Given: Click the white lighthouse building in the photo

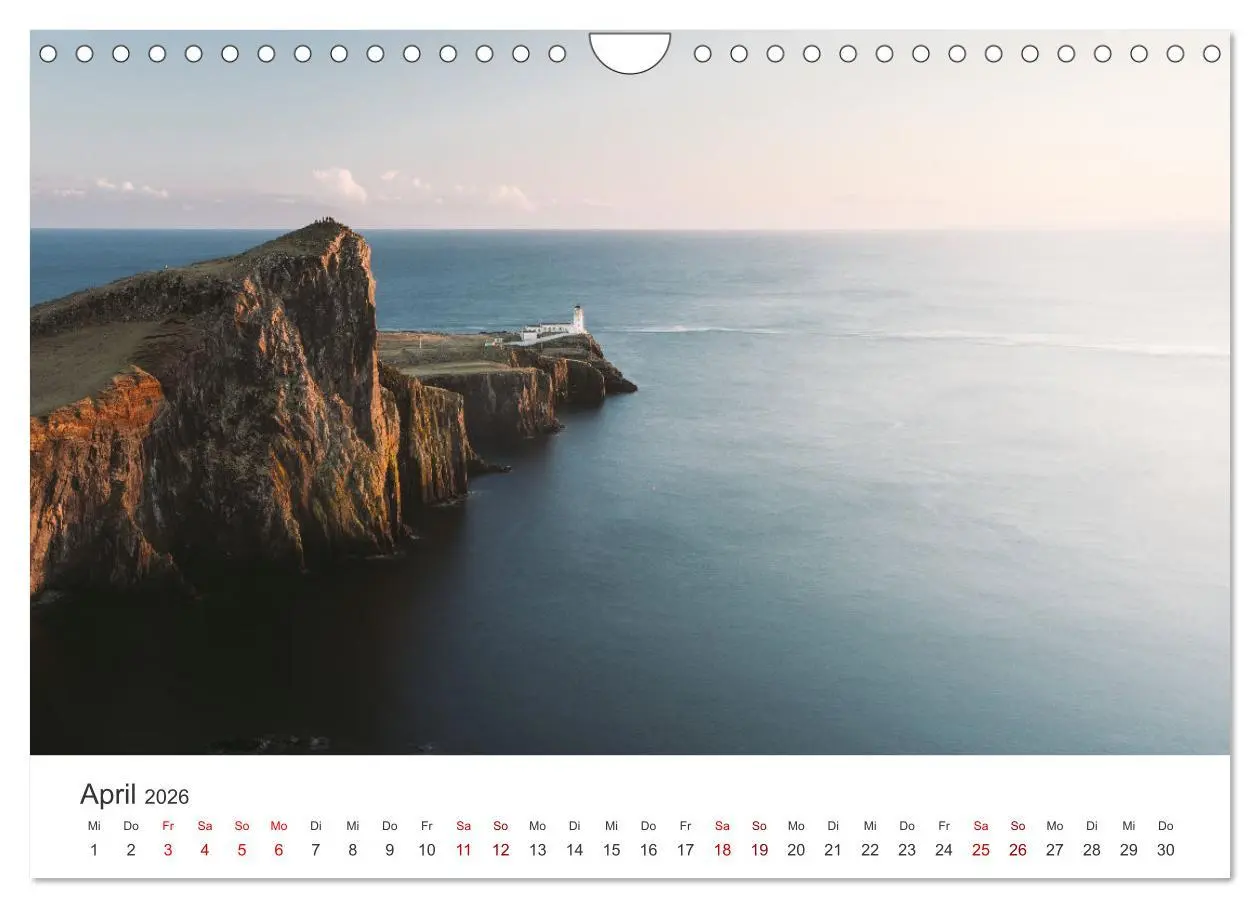Looking at the screenshot, I should pyautogui.click(x=555, y=325).
